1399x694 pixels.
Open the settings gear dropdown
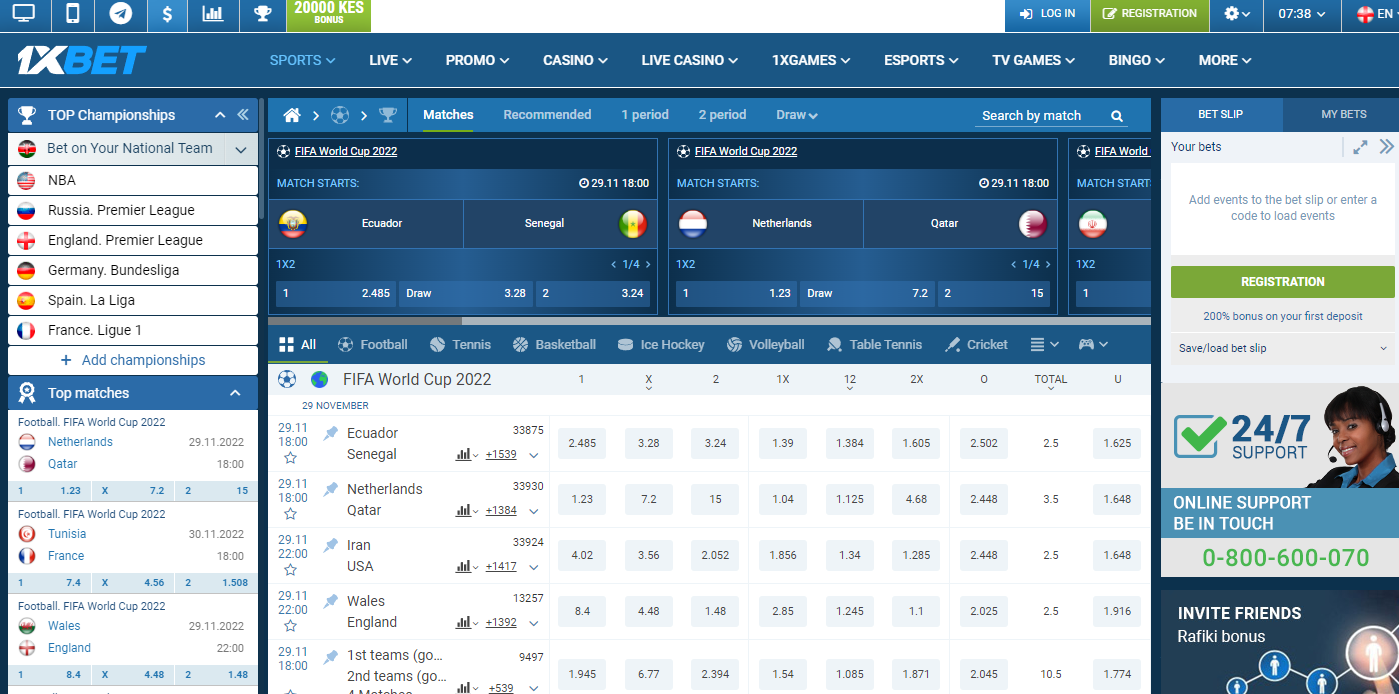pyautogui.click(x=1237, y=14)
